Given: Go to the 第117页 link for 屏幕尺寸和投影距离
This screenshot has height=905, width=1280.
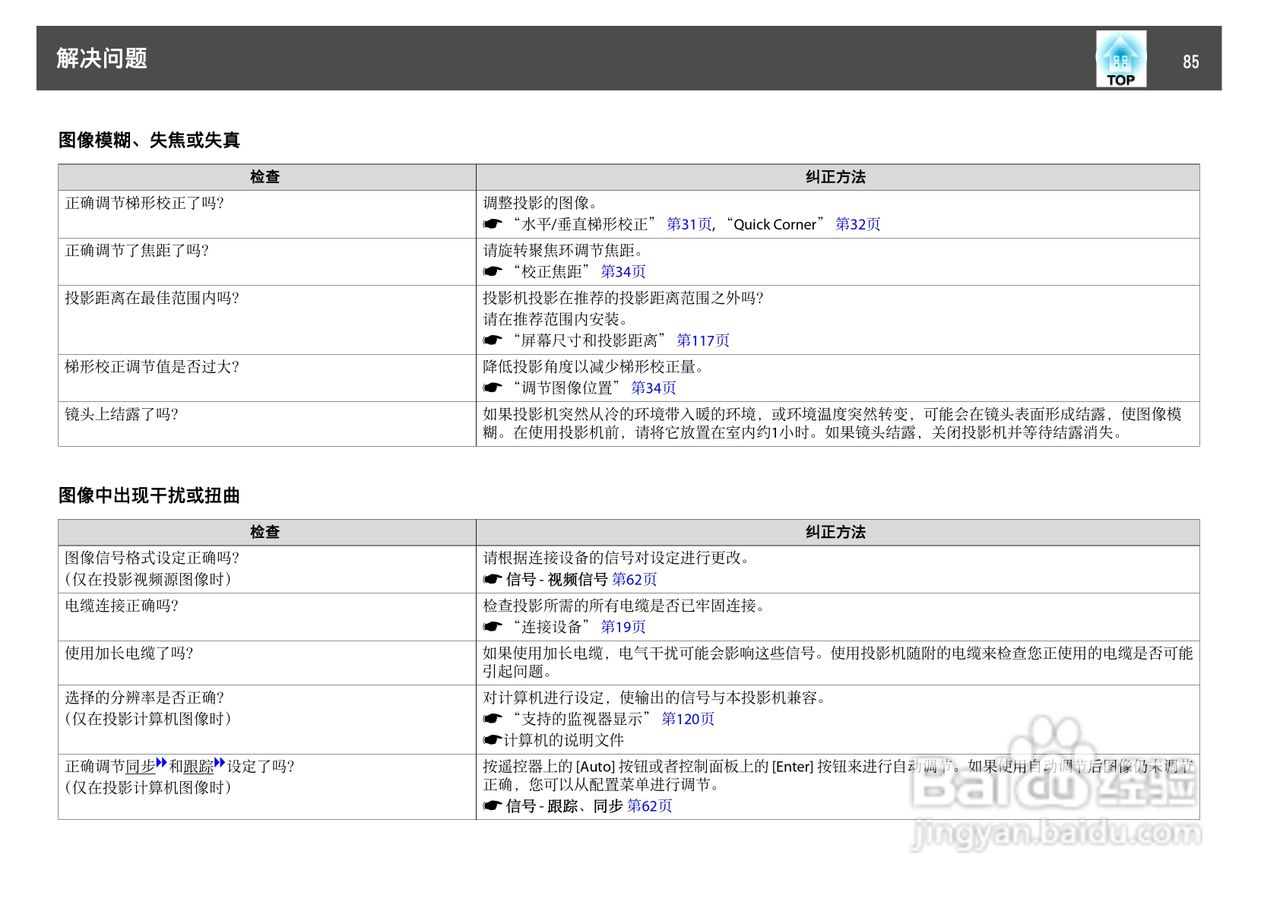Looking at the screenshot, I should [703, 341].
